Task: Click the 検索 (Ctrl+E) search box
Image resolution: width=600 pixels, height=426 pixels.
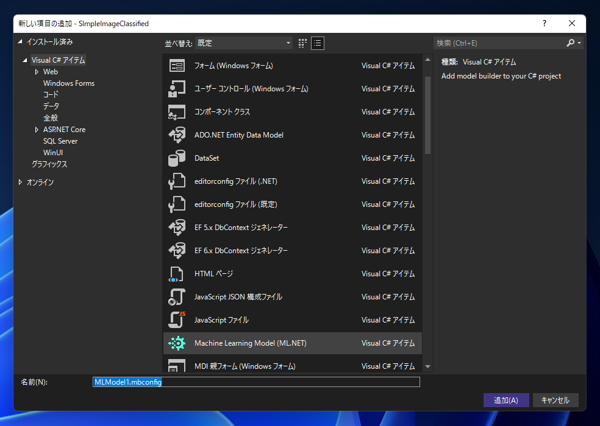Action: click(499, 43)
